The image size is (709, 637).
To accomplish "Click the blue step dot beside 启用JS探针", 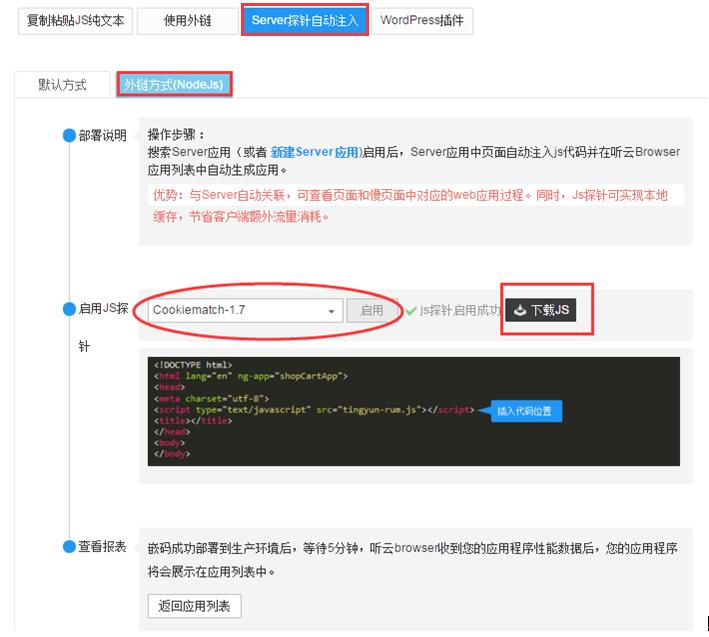I will click(69, 309).
